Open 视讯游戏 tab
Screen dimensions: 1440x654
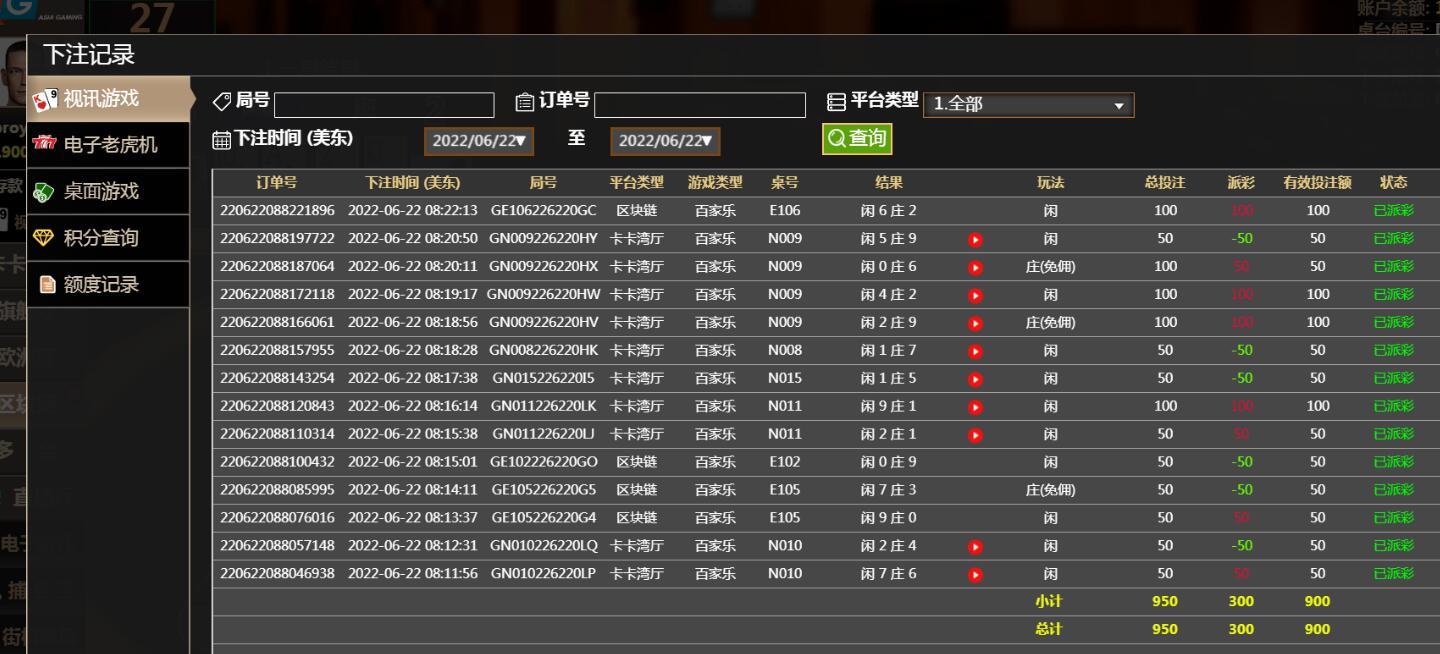tap(108, 99)
